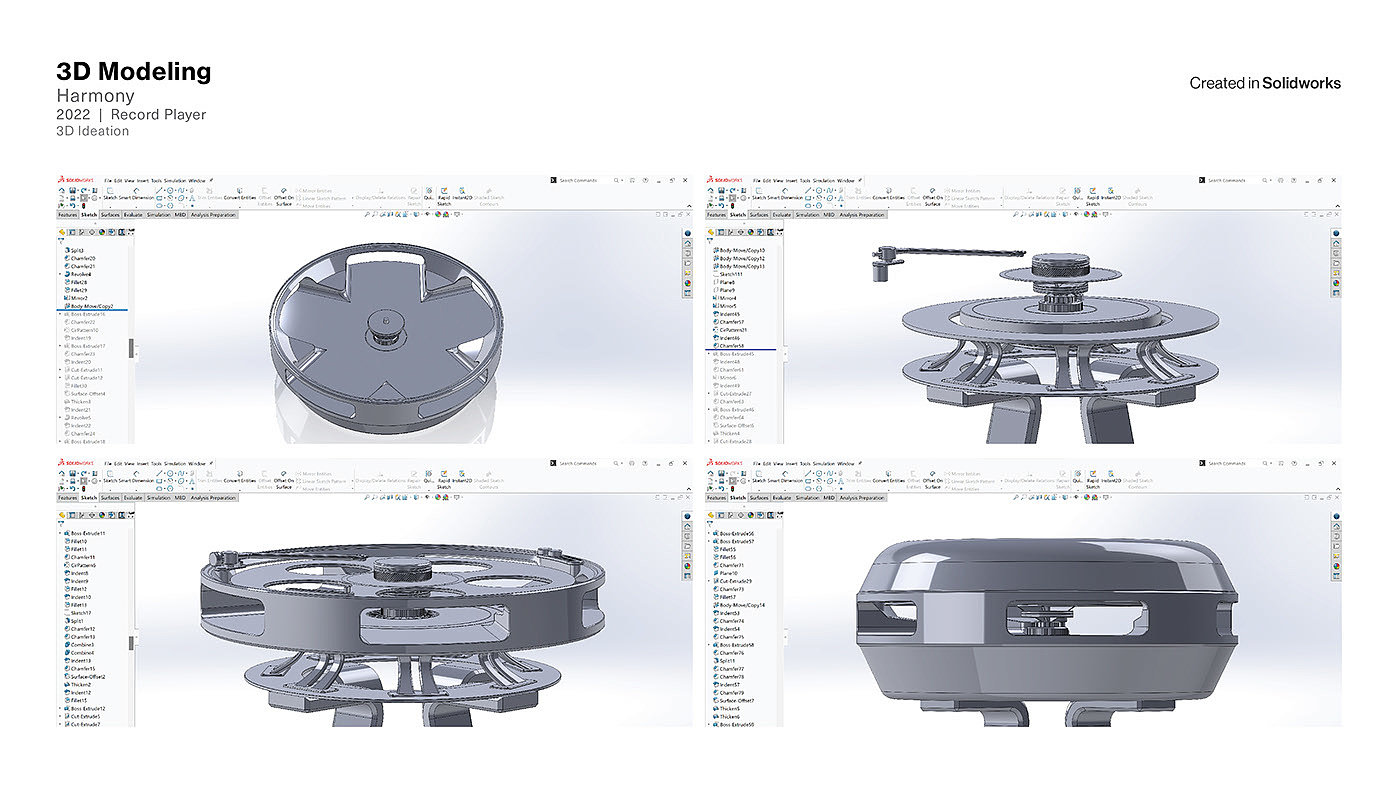Viewport: 1400px width, 788px height.
Task: Open the Custom Properties icon in ring-frame task pane
Action: point(689,574)
